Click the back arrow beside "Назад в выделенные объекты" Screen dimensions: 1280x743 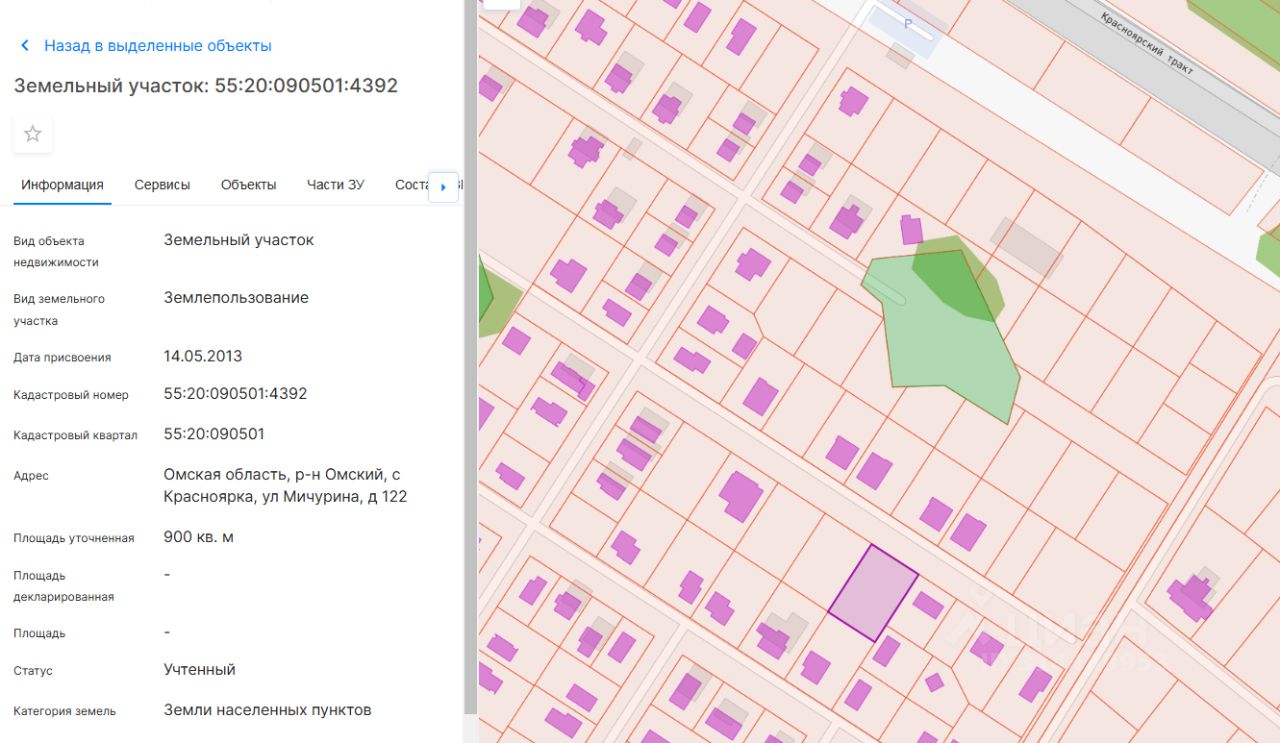coord(25,46)
